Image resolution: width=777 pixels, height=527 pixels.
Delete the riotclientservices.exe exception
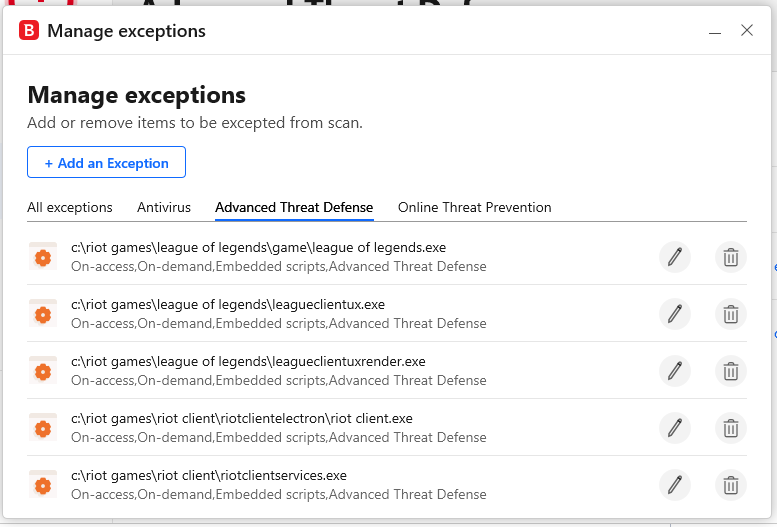click(730, 485)
